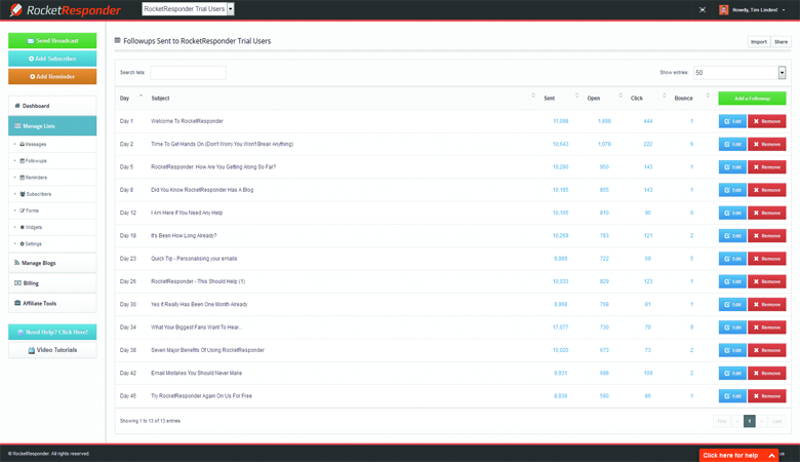Click the Send Broadcast green button
800x462 pixels.
(52, 41)
